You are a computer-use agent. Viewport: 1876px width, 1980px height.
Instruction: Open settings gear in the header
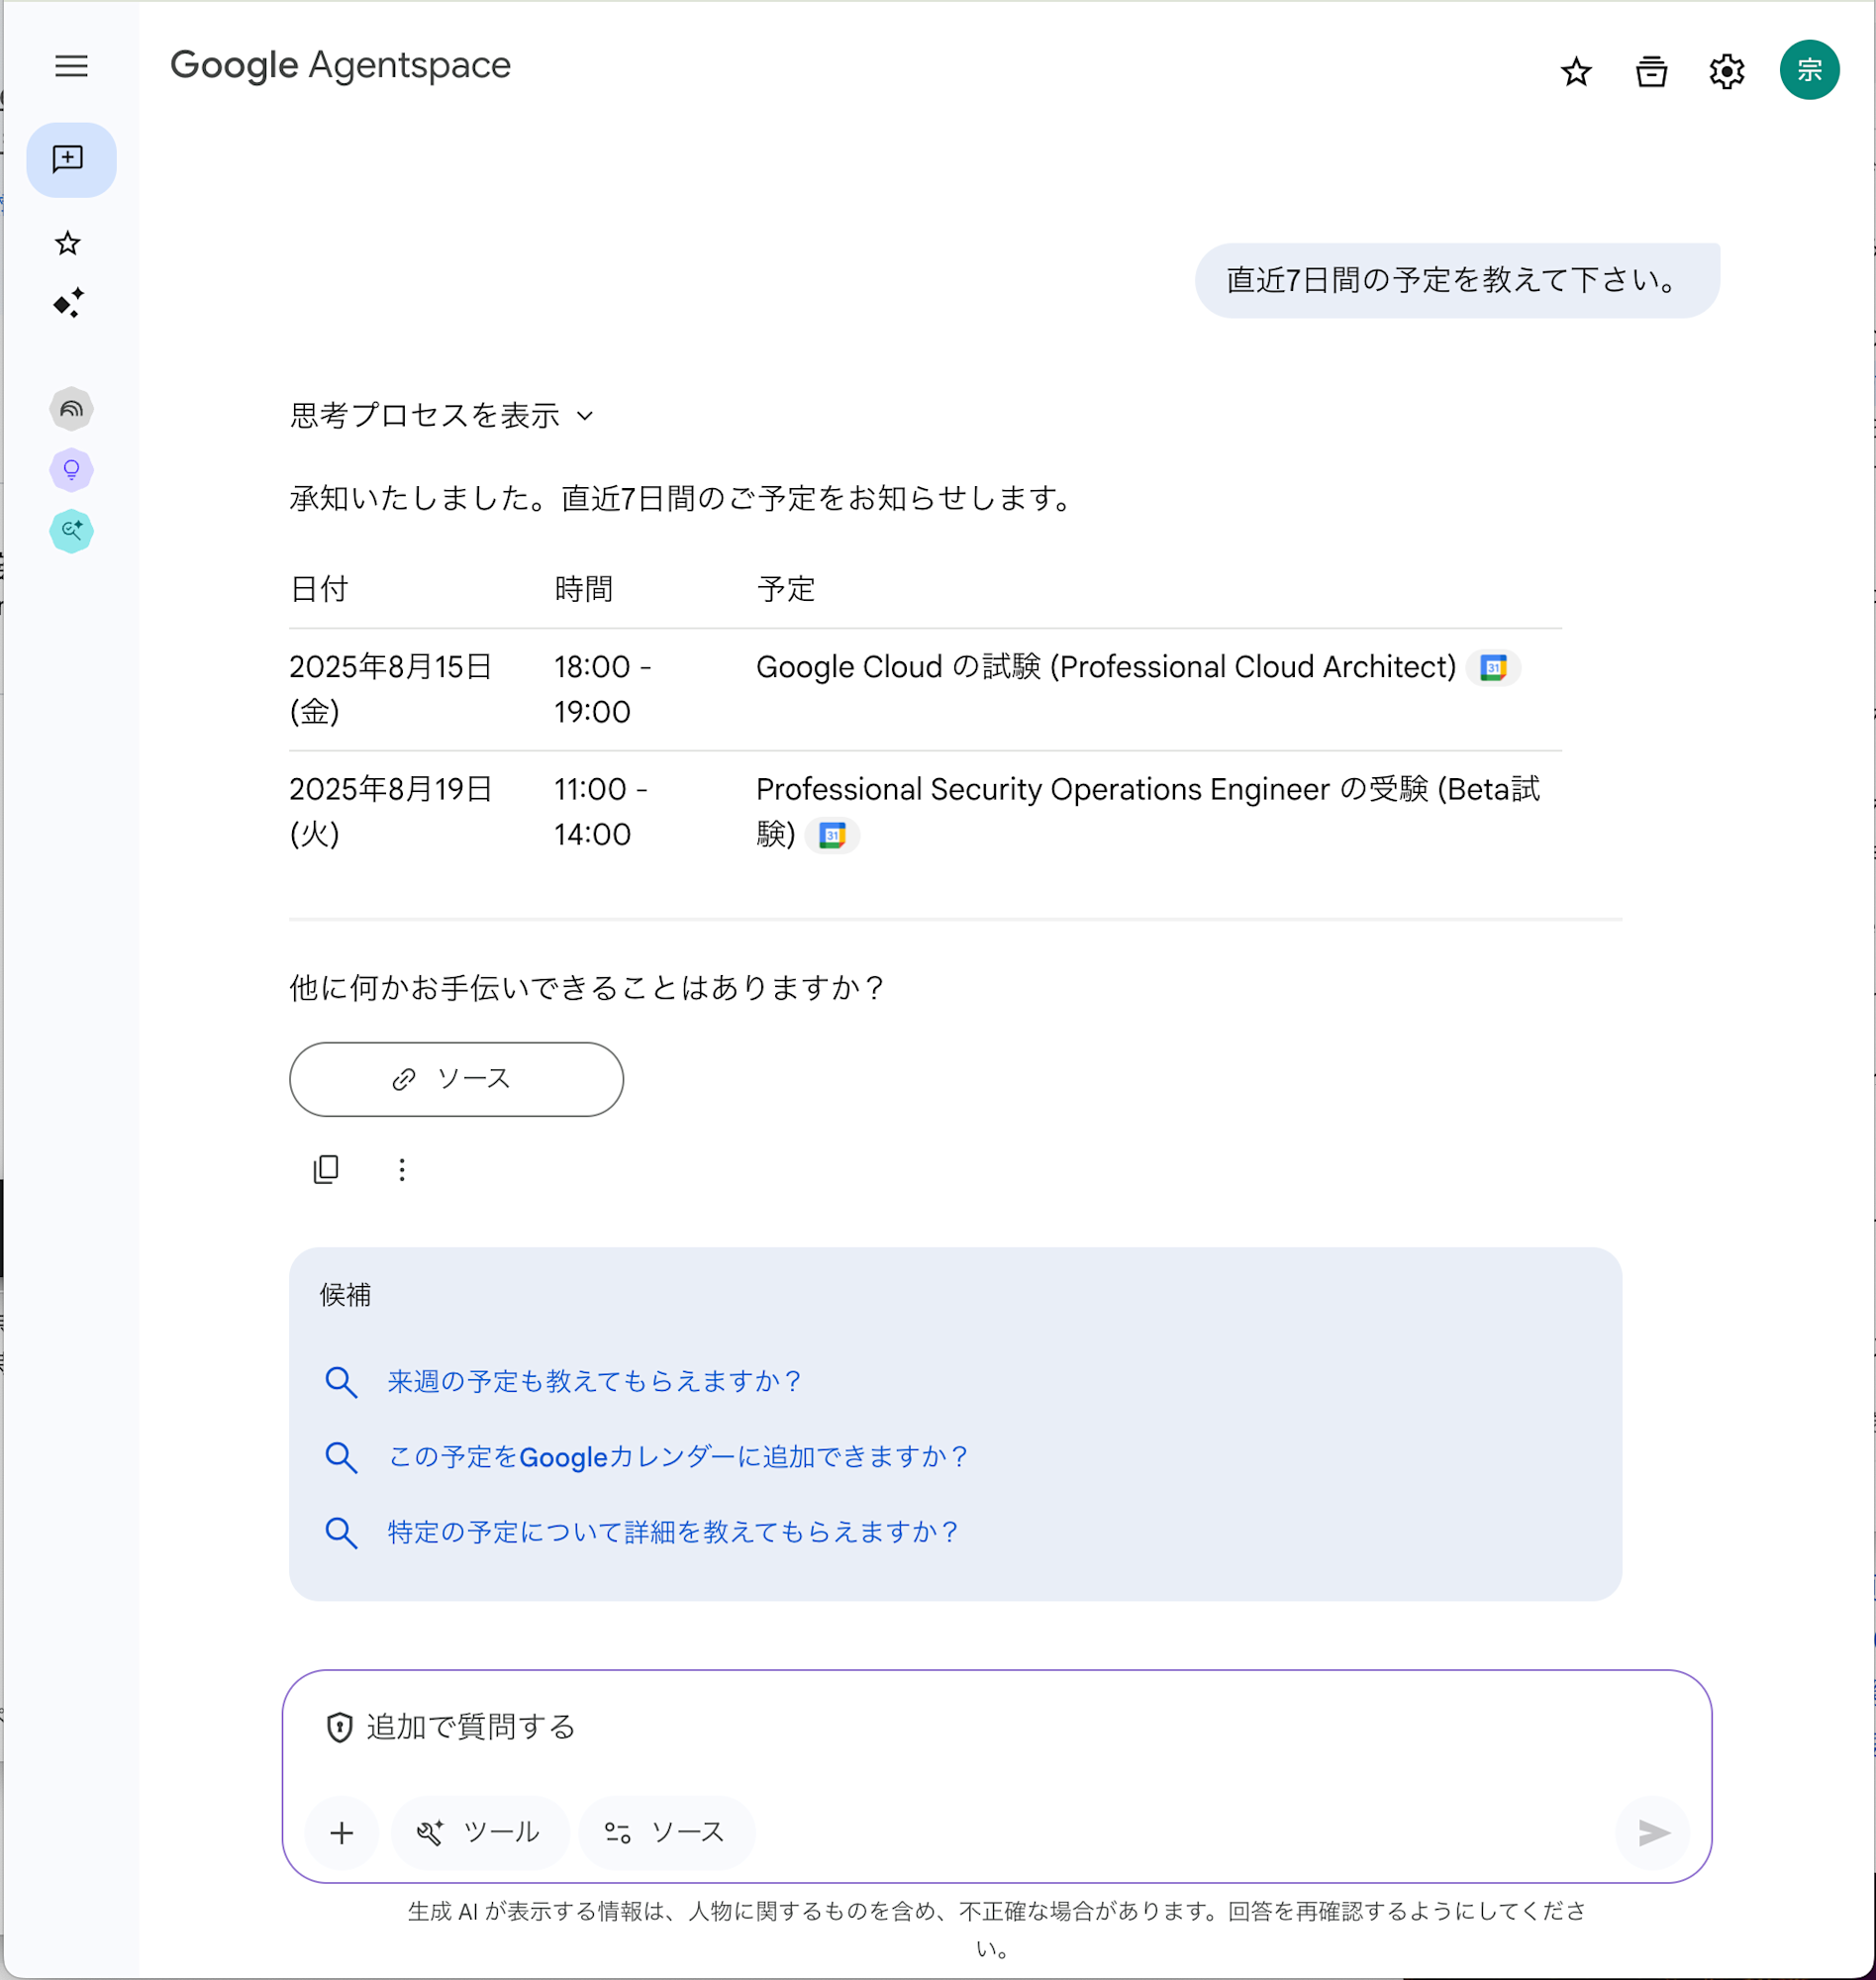(x=1726, y=71)
